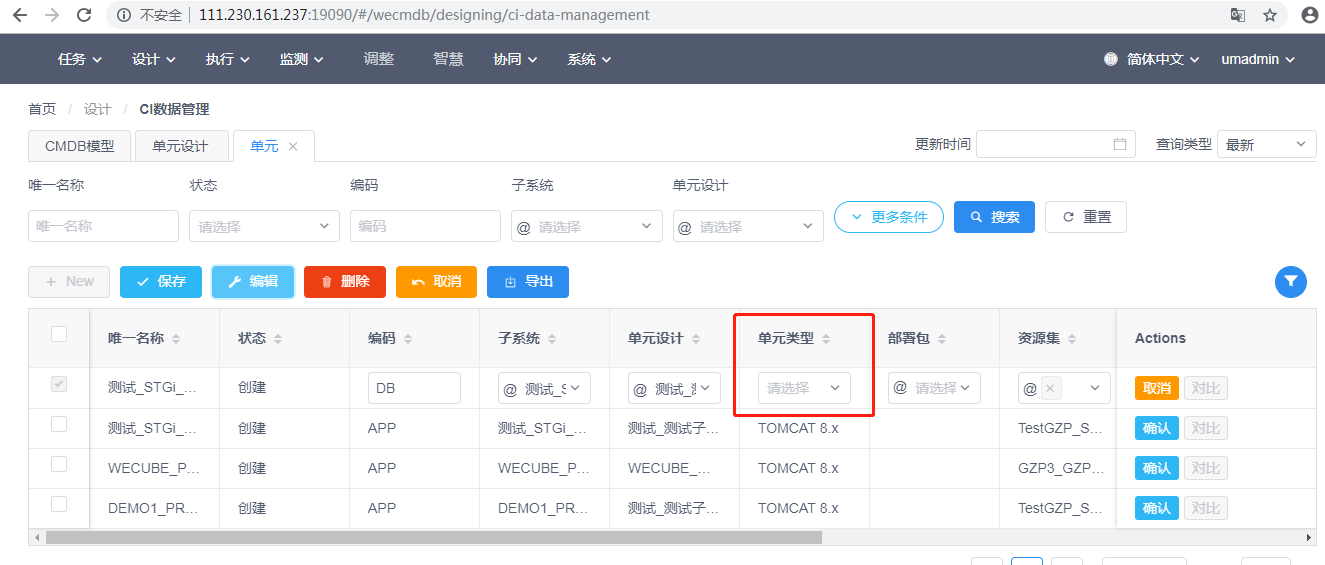Click right arrow of horizontal scrollbar

pos(1309,538)
